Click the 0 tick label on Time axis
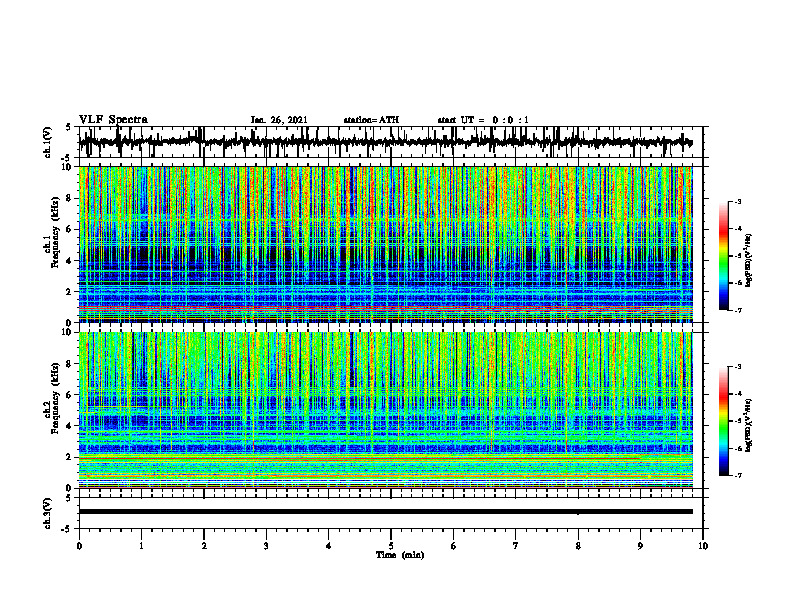This screenshot has width=792, height=612. [79, 546]
